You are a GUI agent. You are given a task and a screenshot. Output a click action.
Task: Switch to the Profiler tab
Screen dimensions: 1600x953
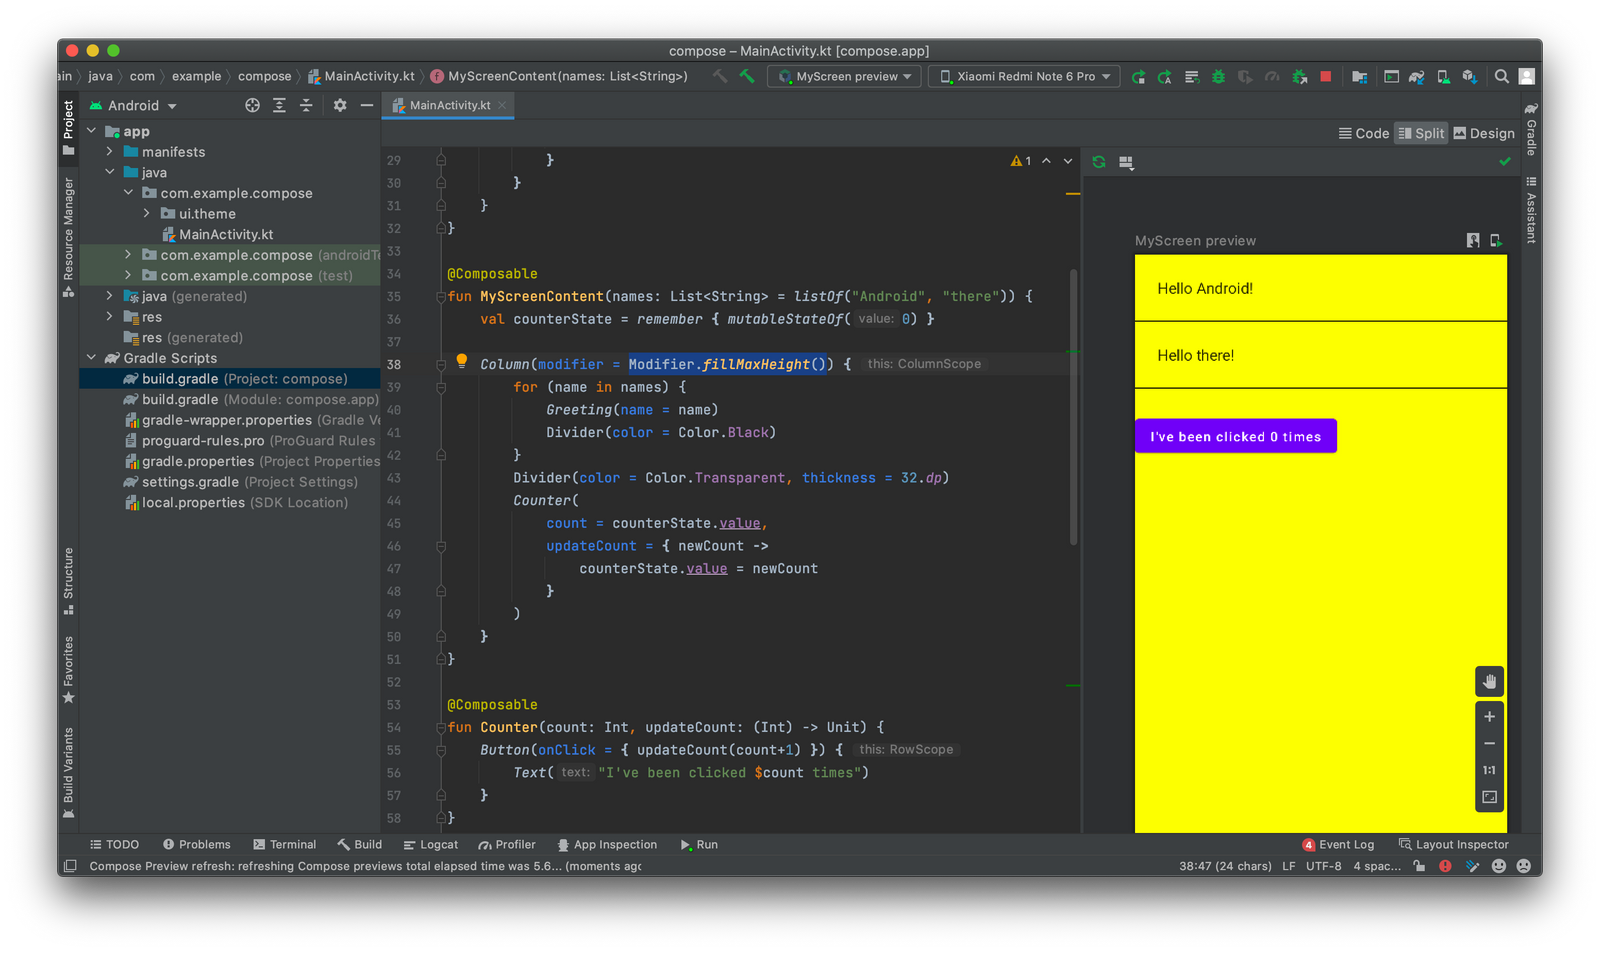click(x=507, y=844)
